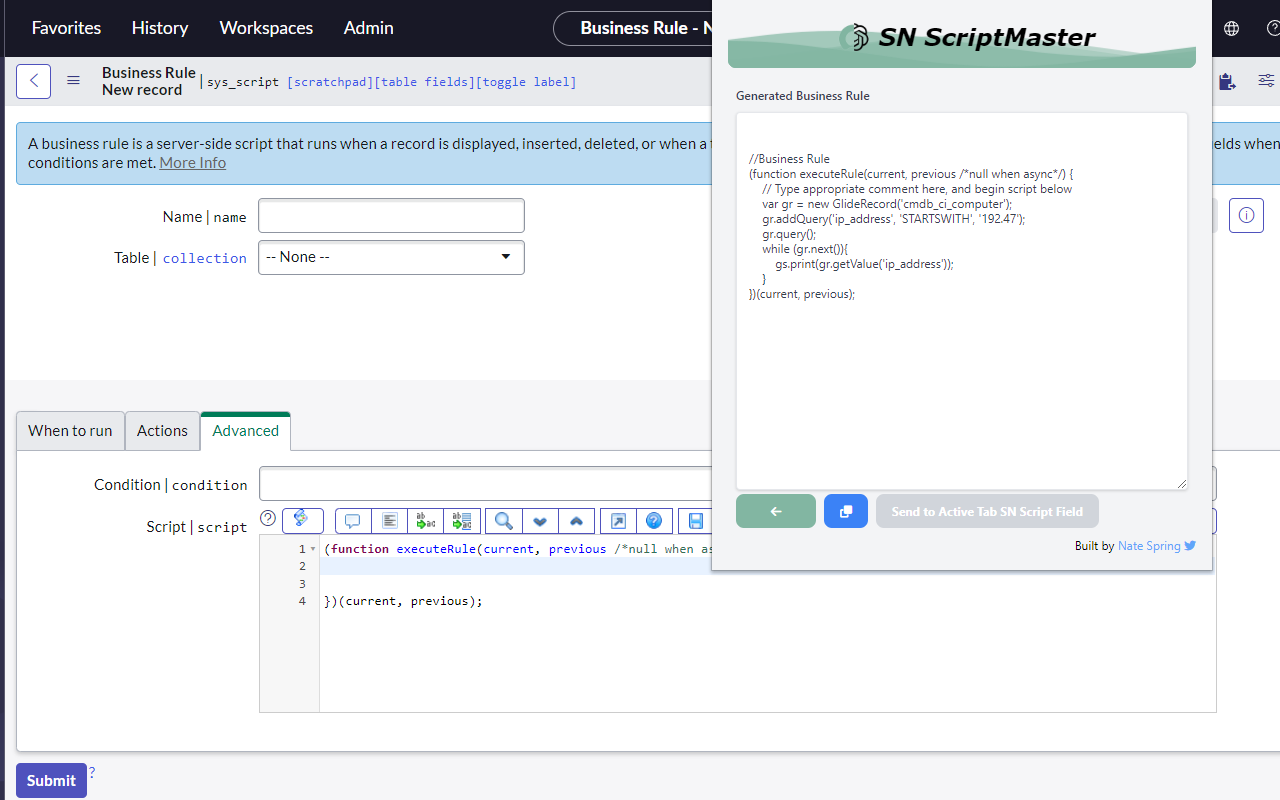
Task: Open Nate Spring Twitter link
Action: click(1156, 546)
